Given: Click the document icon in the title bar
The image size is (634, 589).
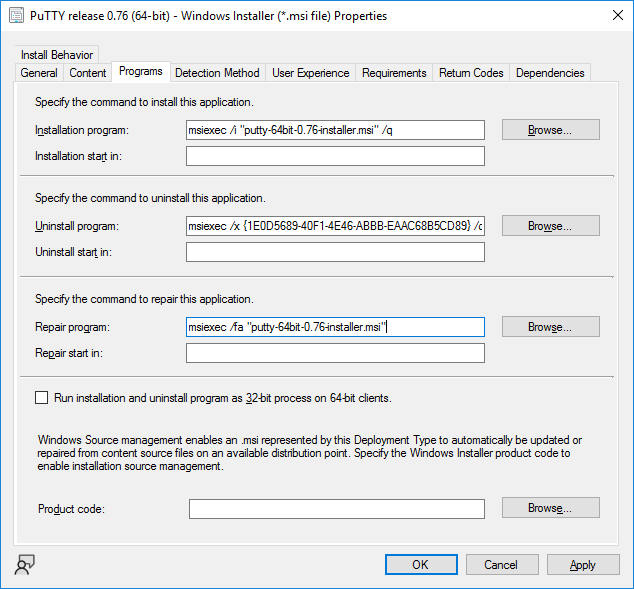Looking at the screenshot, I should [x=17, y=16].
